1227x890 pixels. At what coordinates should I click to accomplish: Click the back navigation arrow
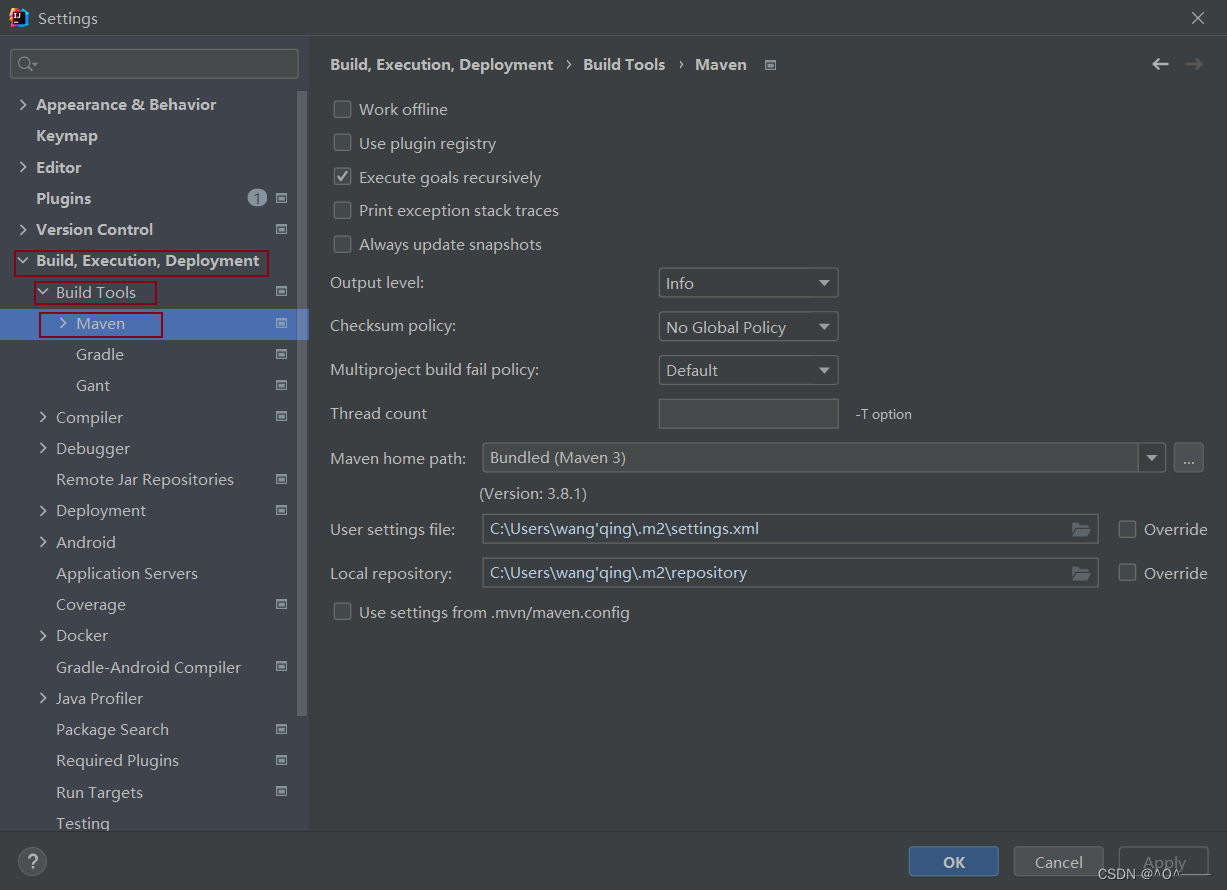click(1160, 64)
